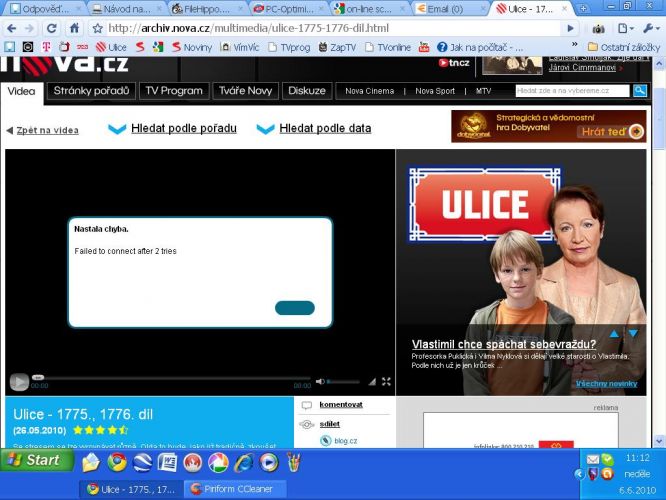Open the Noviny bookmark
The width and height of the screenshot is (666, 500).
pyautogui.click(x=192, y=47)
